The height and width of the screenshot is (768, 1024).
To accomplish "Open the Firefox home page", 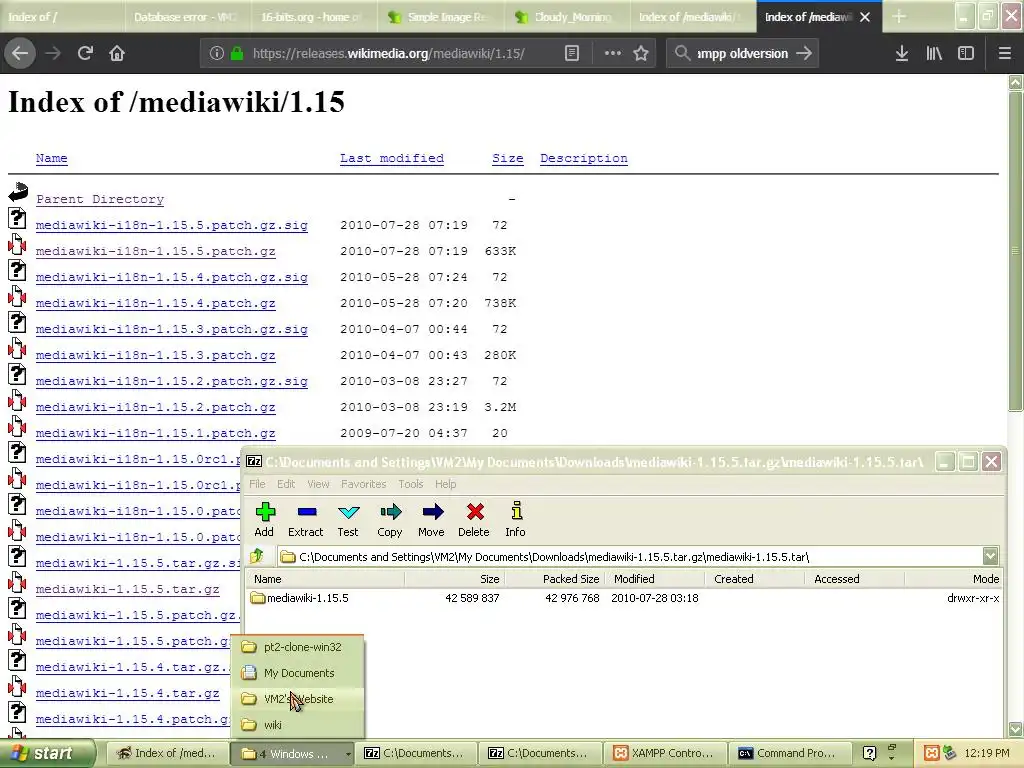I will (117, 54).
